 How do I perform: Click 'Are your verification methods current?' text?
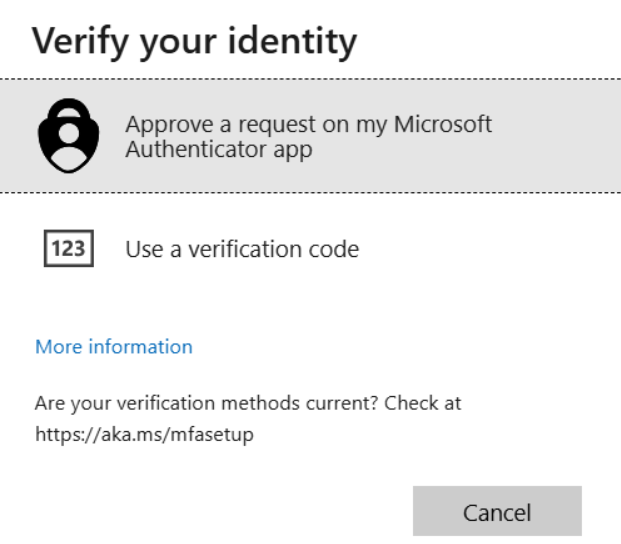pos(206,404)
